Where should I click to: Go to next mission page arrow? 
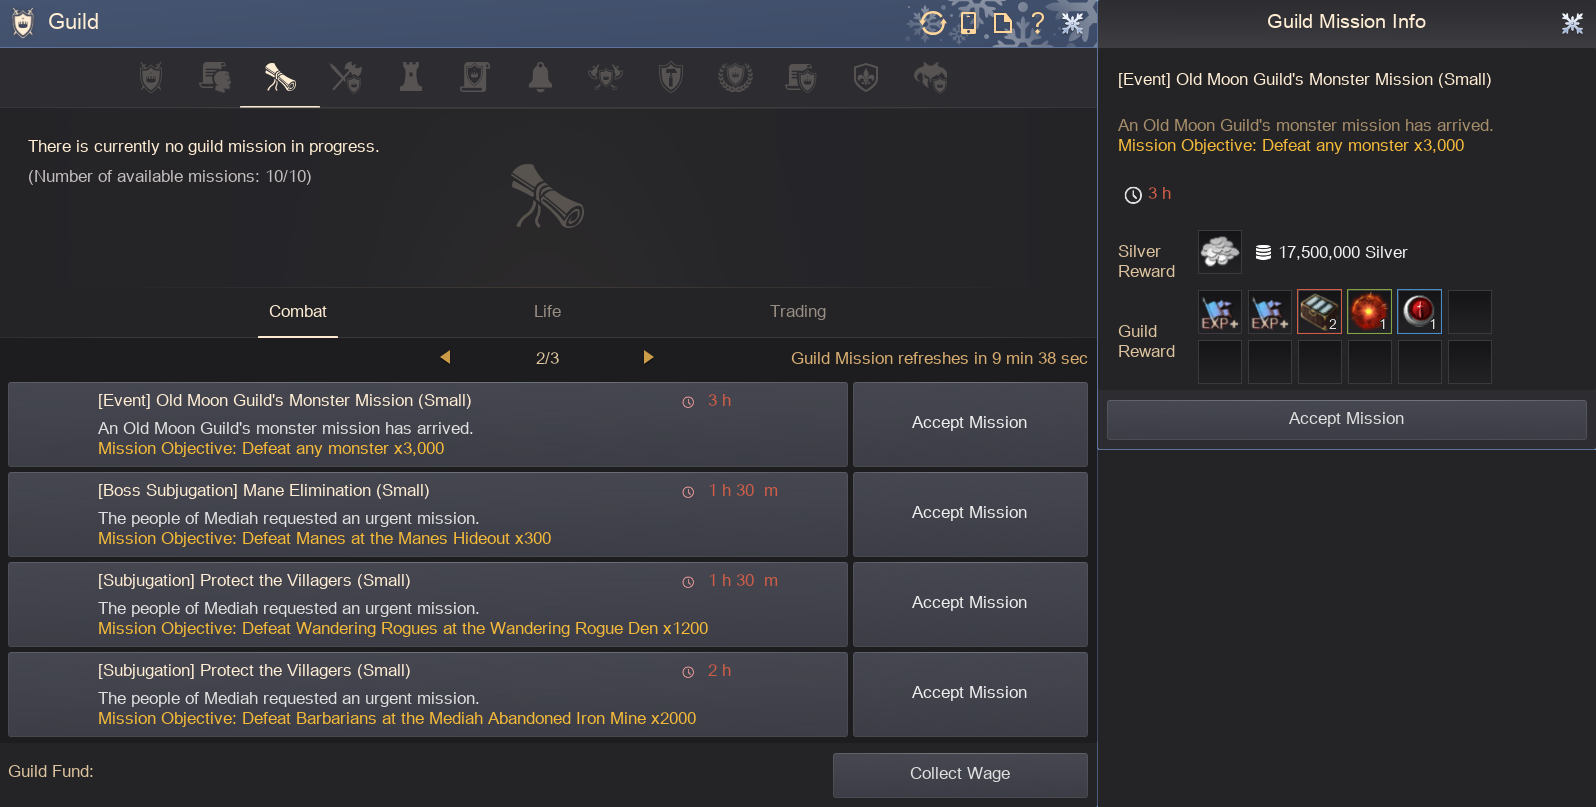(x=648, y=357)
